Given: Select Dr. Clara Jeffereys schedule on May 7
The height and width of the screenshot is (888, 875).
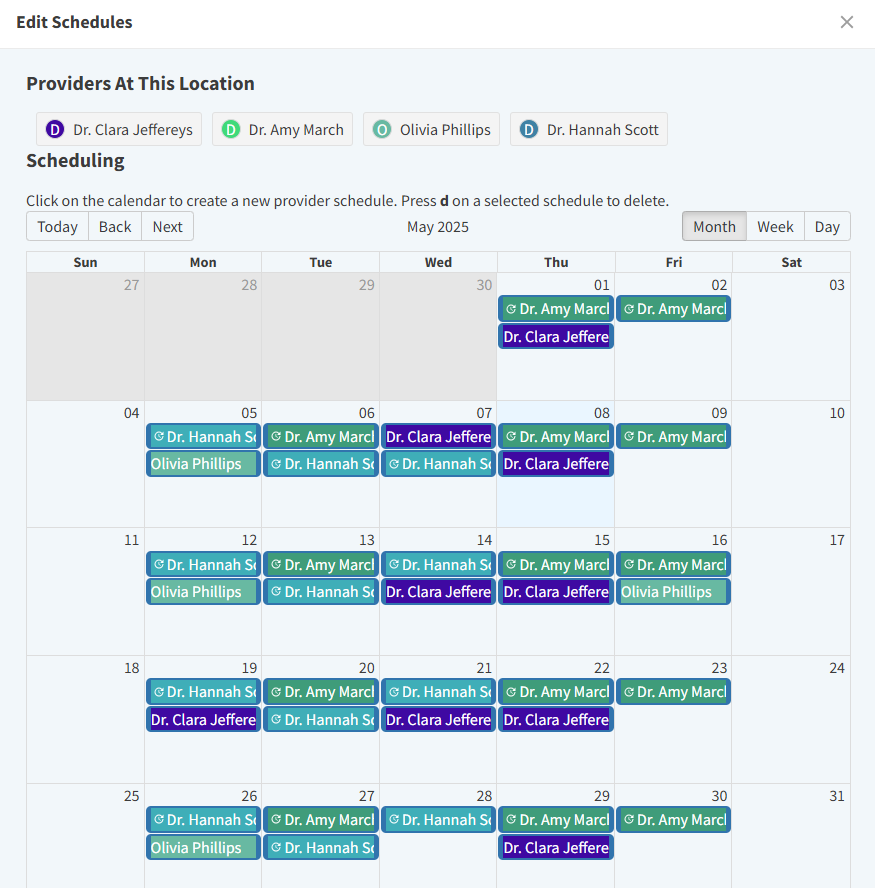Looking at the screenshot, I should click(438, 436).
